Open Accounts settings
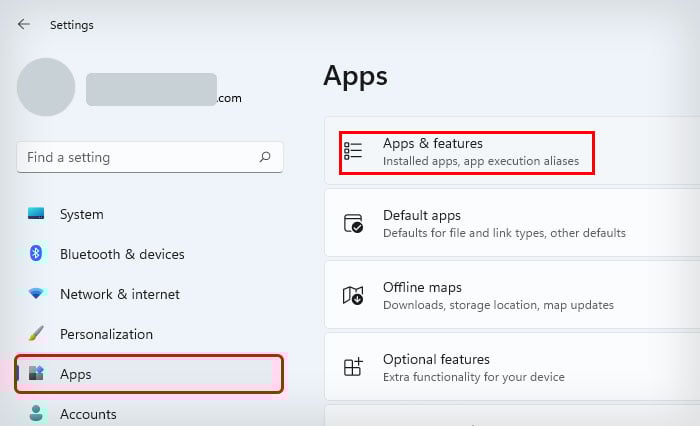Viewport: 700px width, 426px height. 88,414
